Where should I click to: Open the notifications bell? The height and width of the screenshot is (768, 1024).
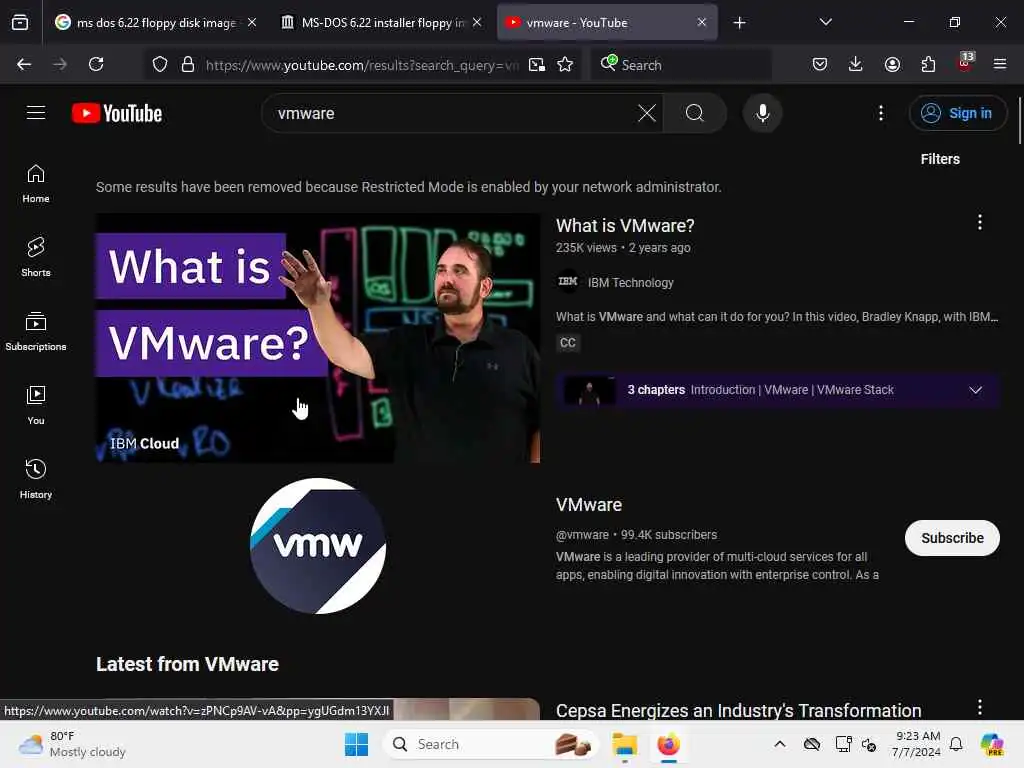955,744
